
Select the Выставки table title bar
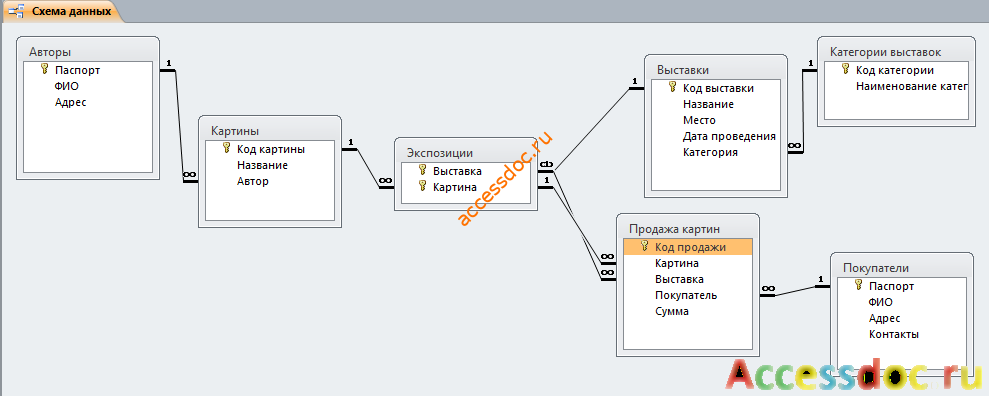click(x=716, y=69)
